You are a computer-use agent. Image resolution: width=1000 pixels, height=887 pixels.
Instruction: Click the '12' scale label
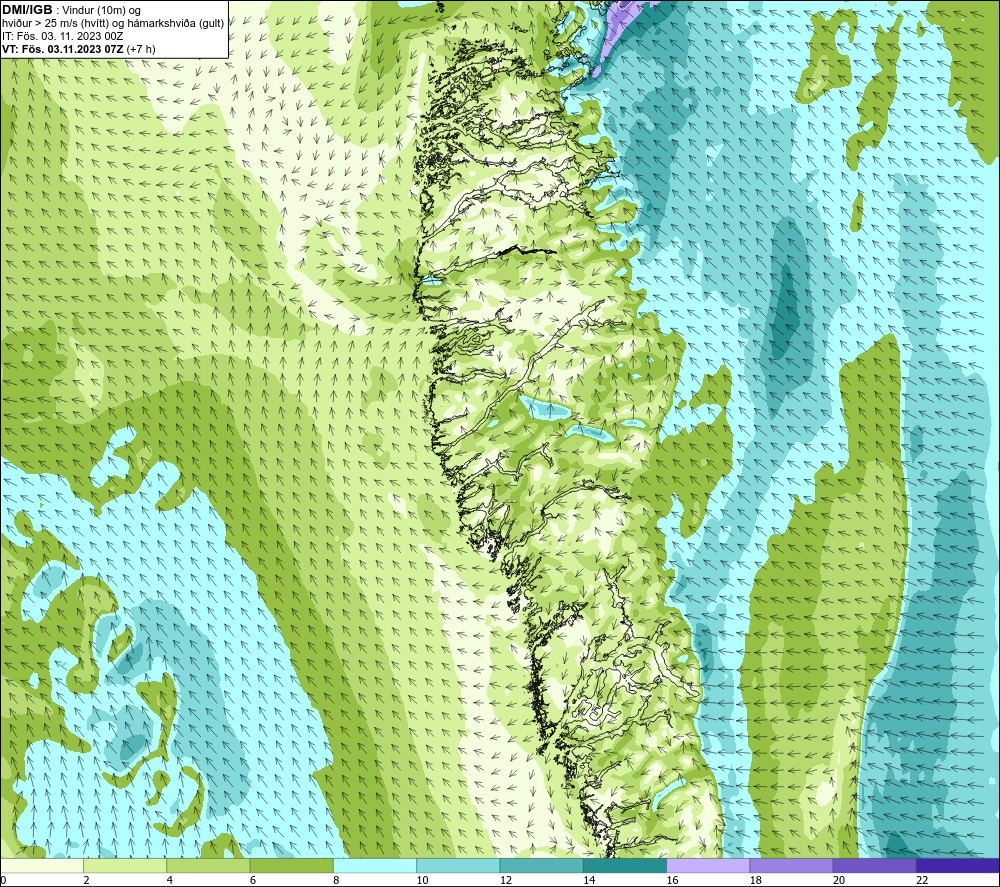506,881
